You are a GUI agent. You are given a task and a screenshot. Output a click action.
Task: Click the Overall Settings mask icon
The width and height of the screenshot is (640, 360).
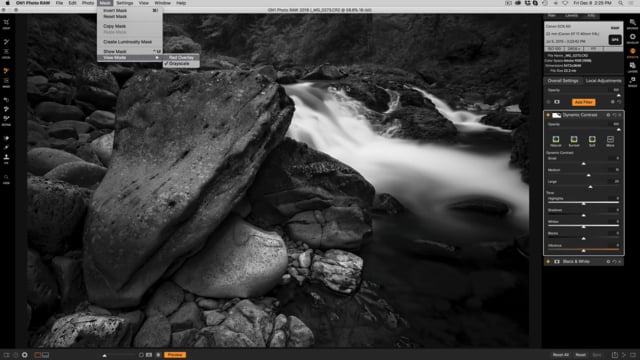(x=557, y=102)
